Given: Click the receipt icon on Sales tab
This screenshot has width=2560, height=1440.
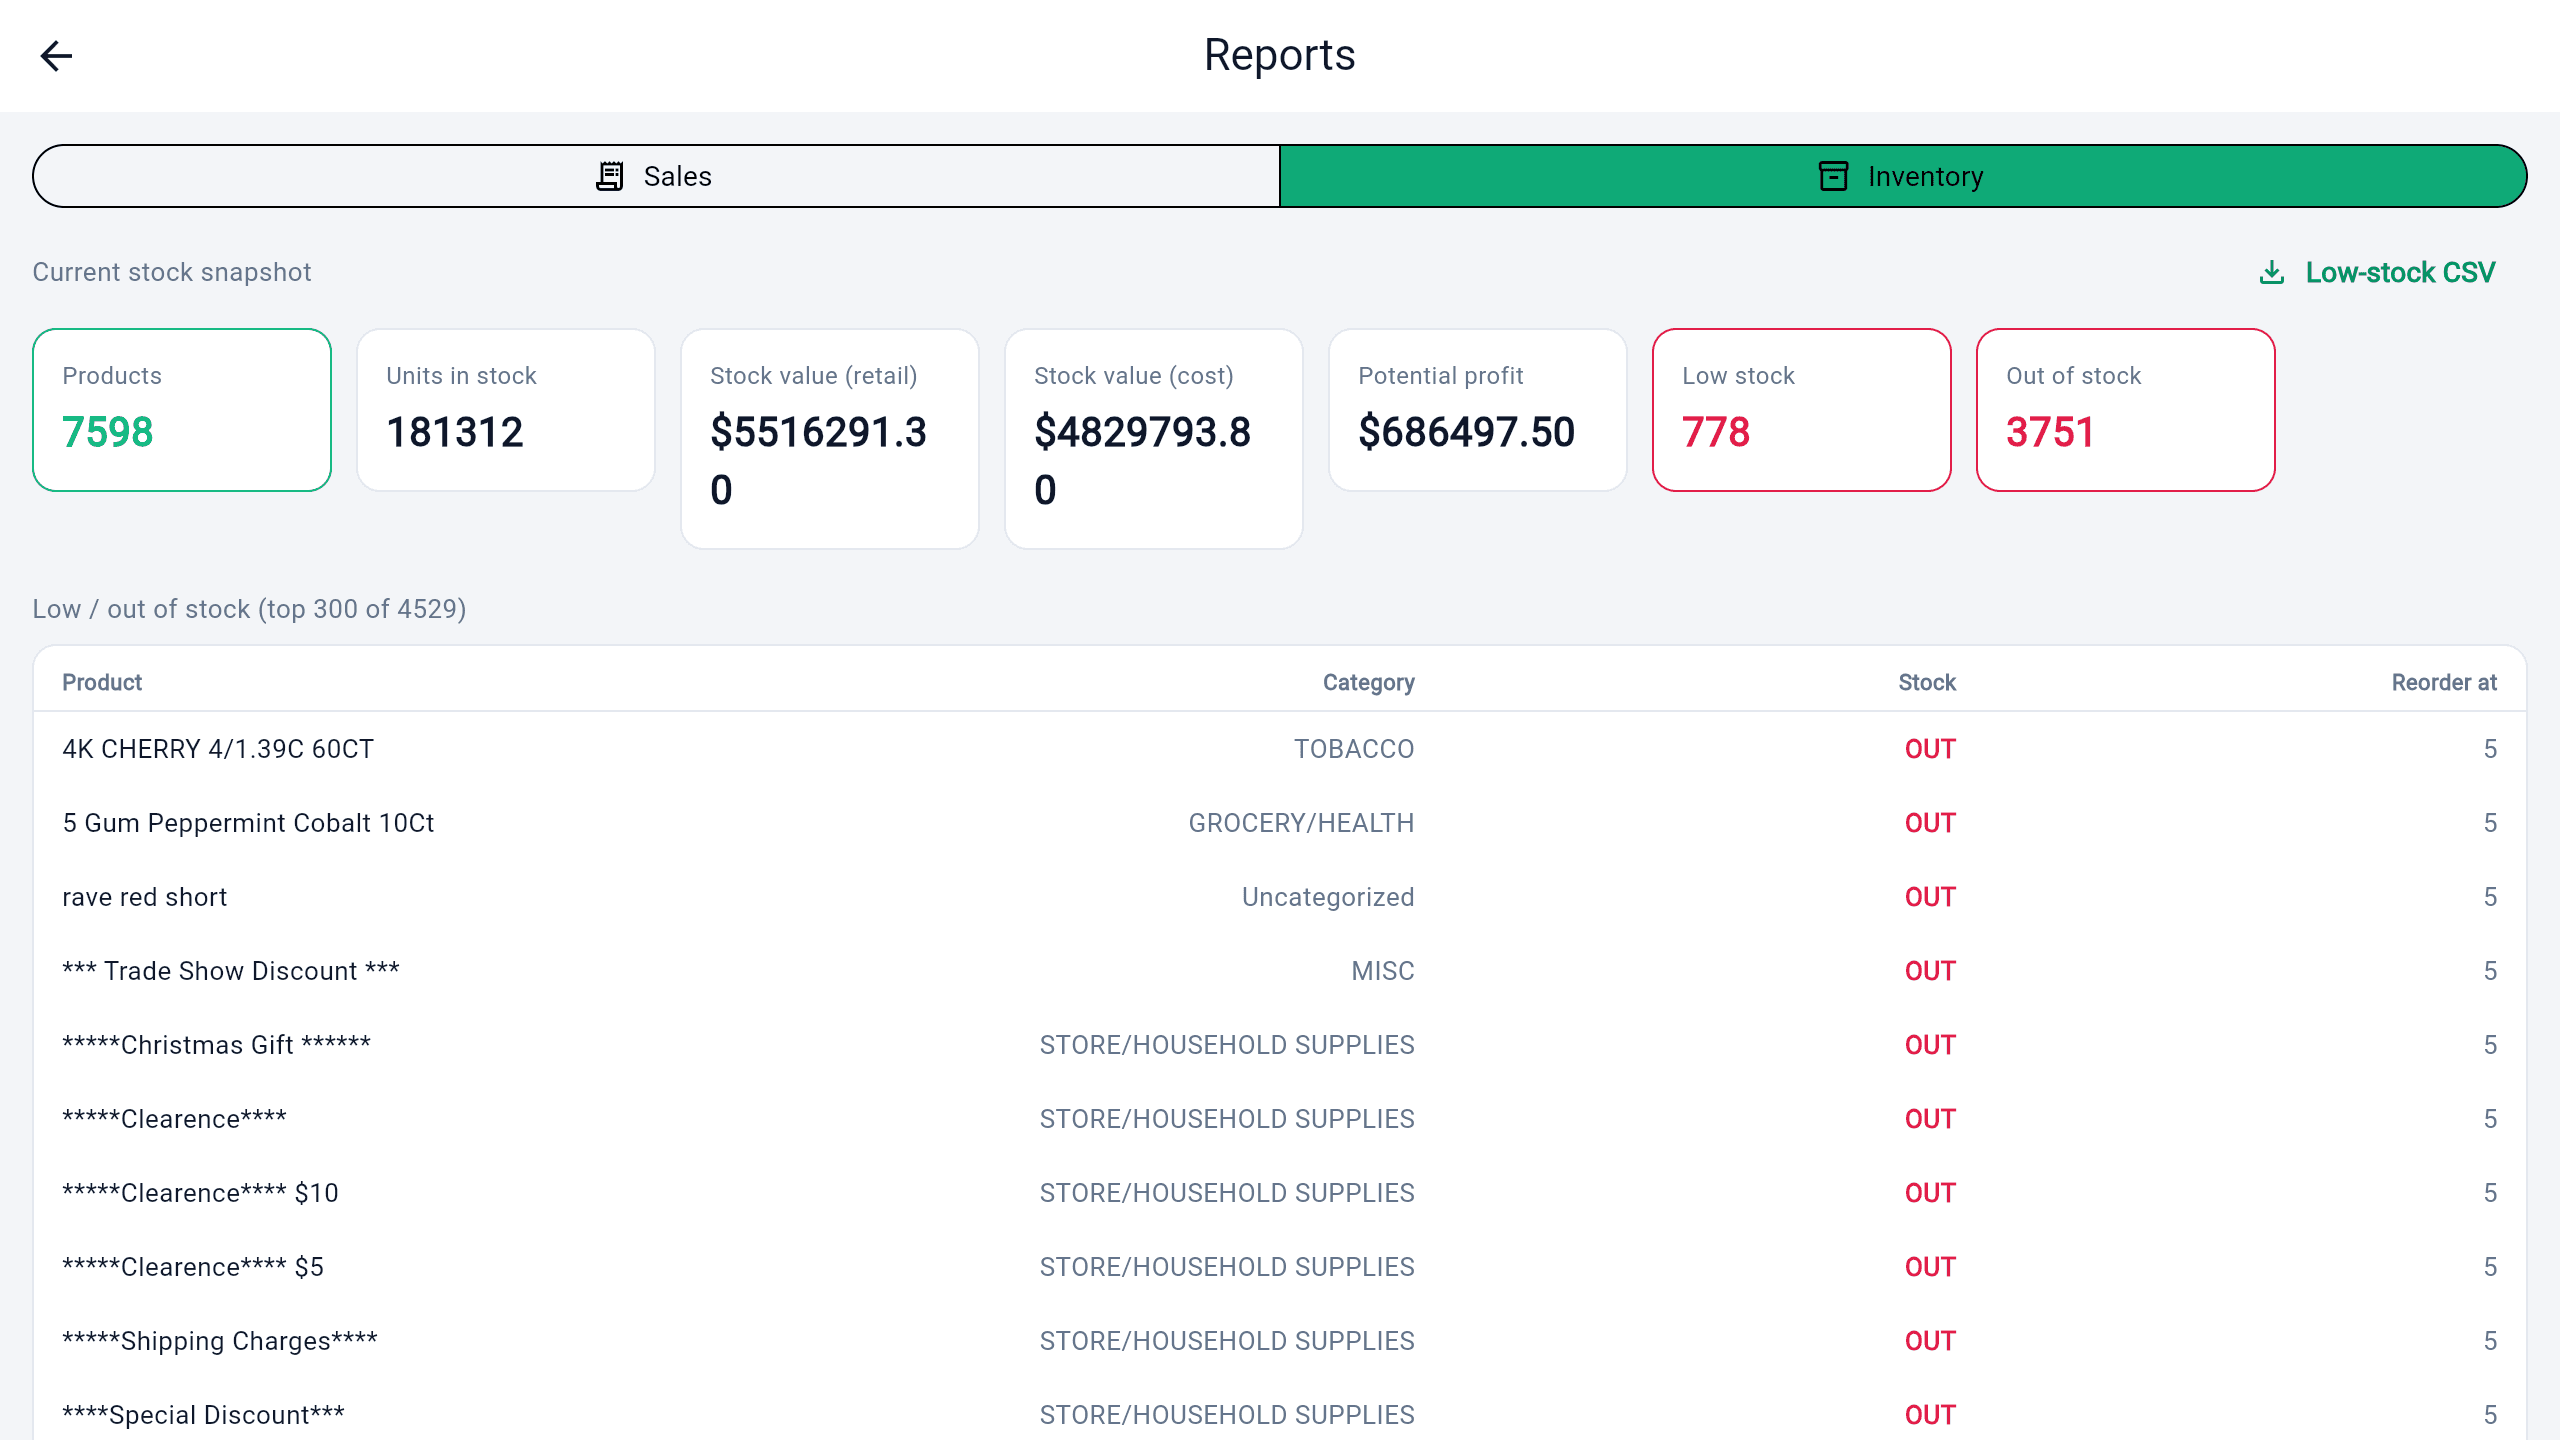Looking at the screenshot, I should point(610,176).
